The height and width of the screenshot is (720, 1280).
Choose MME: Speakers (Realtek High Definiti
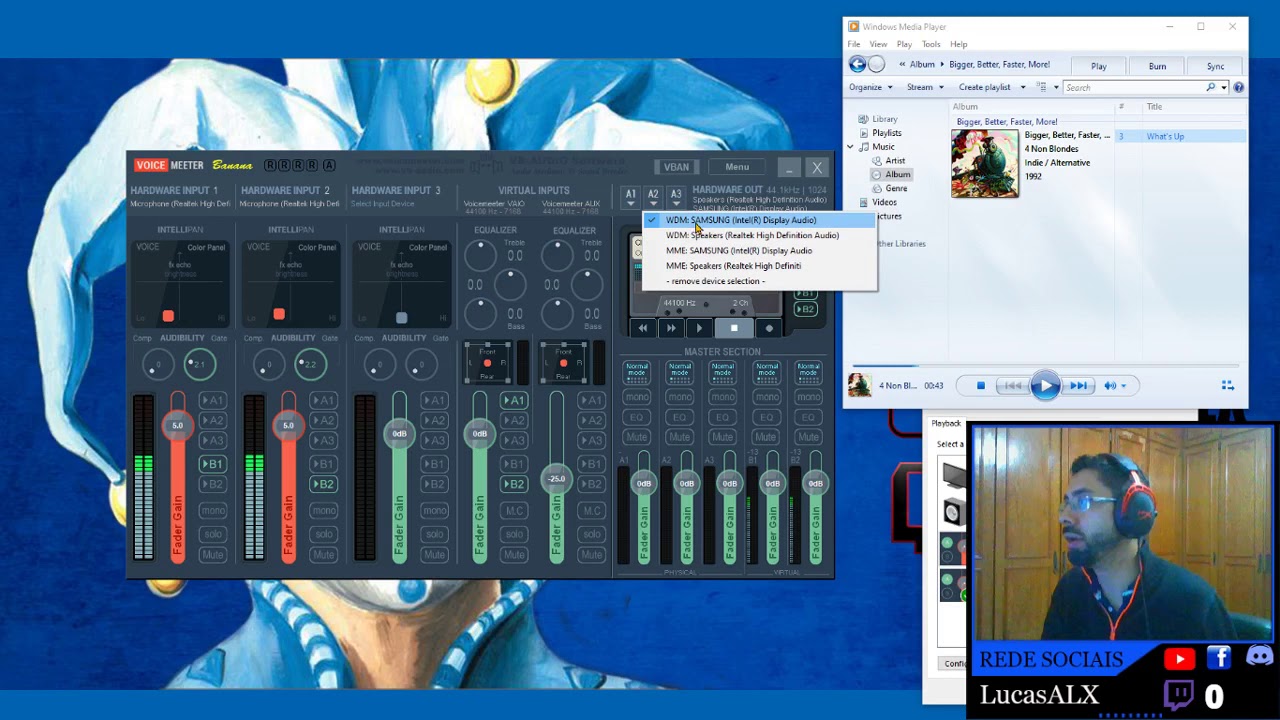[x=759, y=266]
